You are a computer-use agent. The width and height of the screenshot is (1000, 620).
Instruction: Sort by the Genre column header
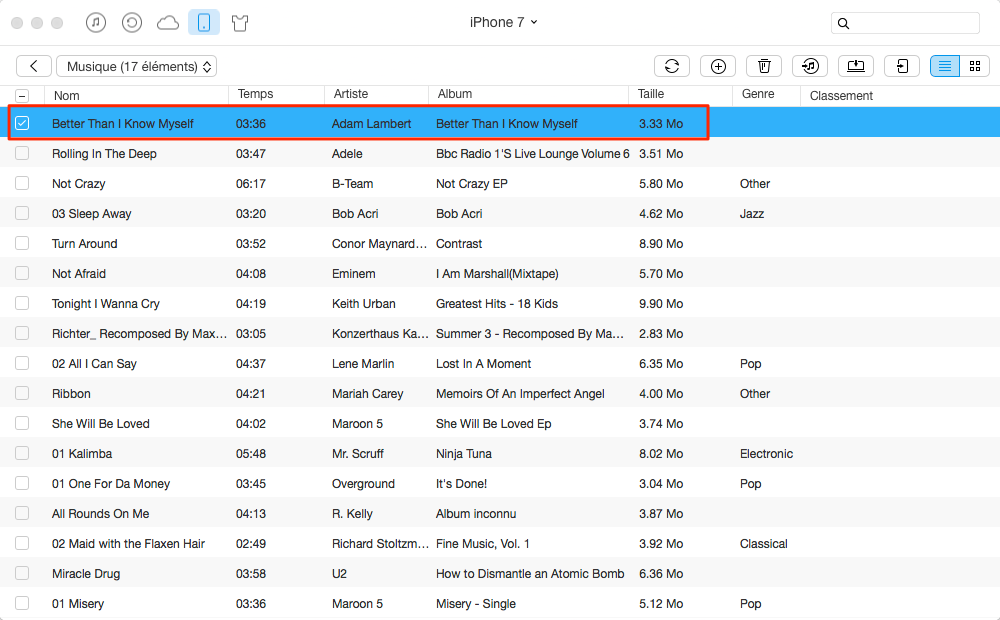pos(758,94)
